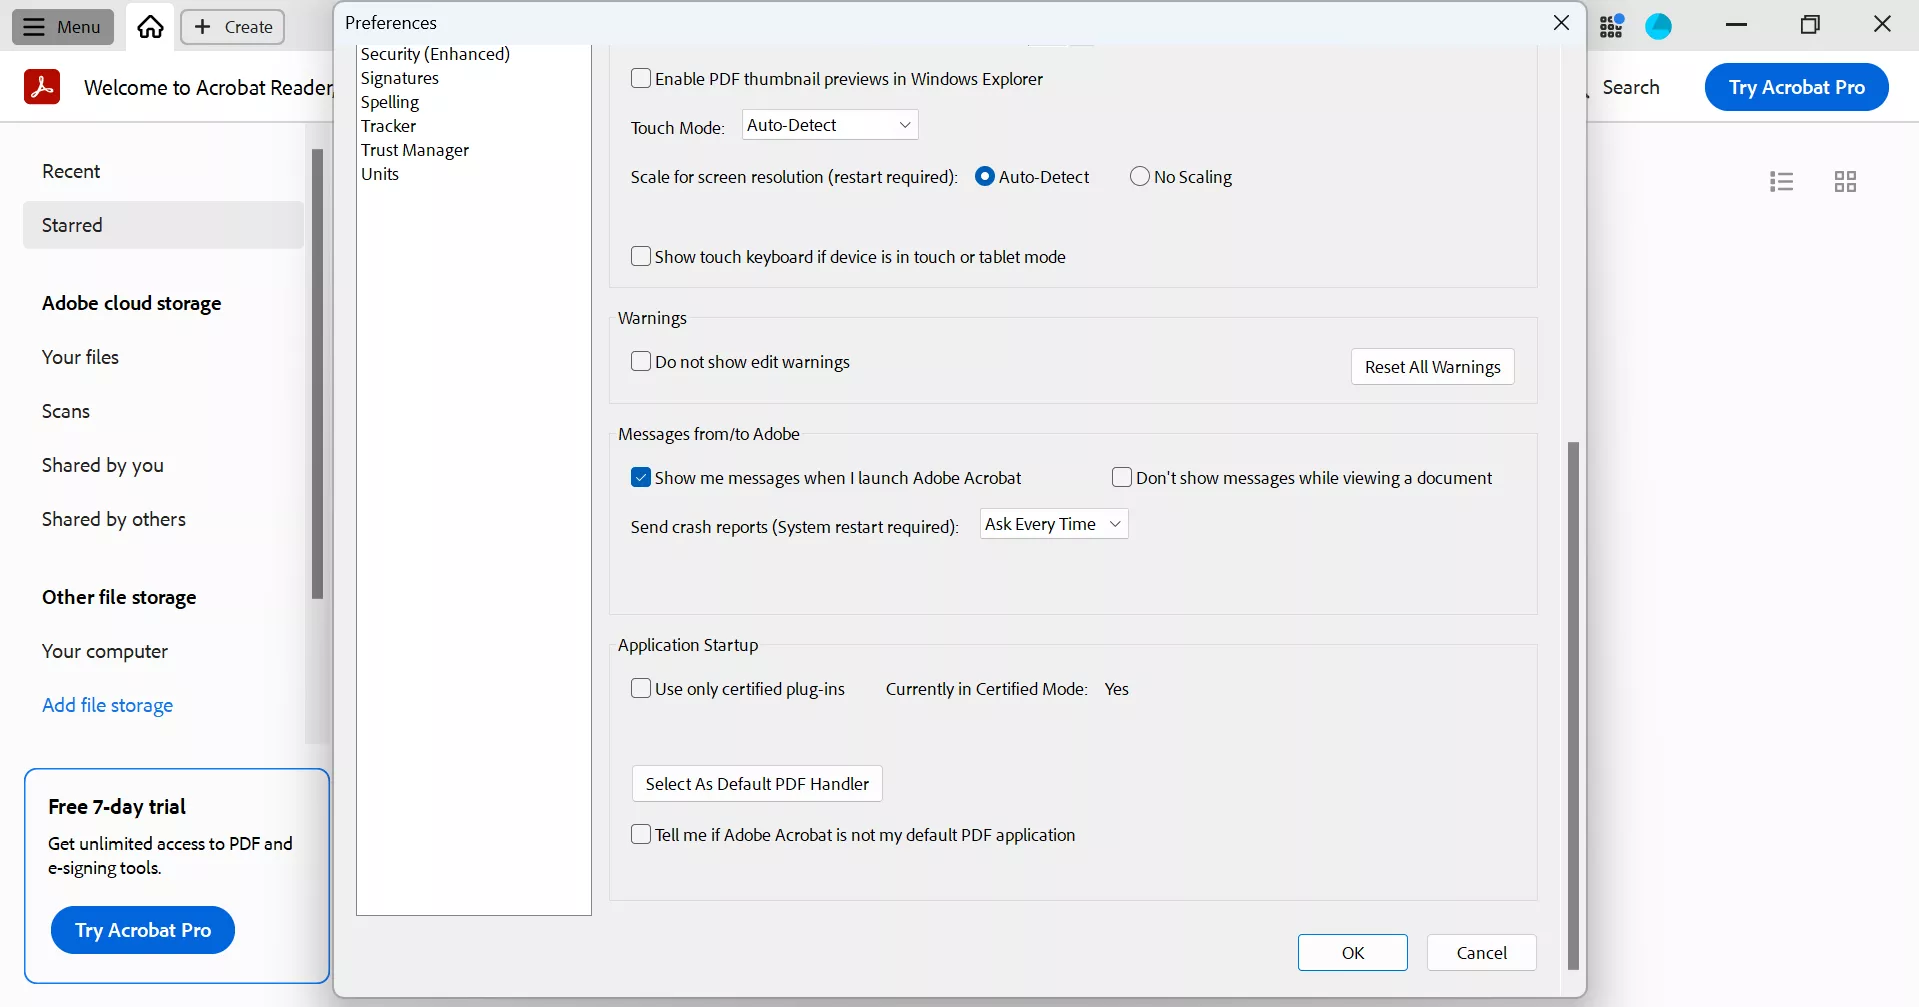Switch to grid view icon
The image size is (1919, 1007).
[x=1845, y=181]
